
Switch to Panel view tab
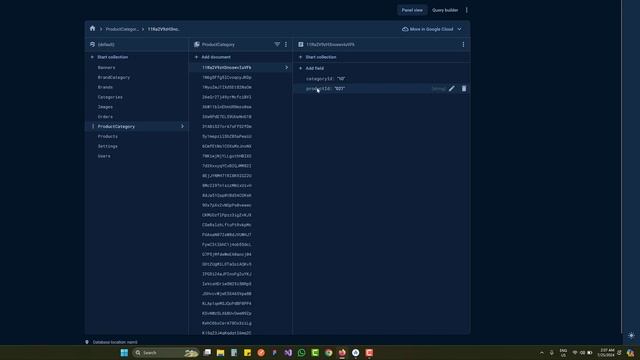pos(412,10)
